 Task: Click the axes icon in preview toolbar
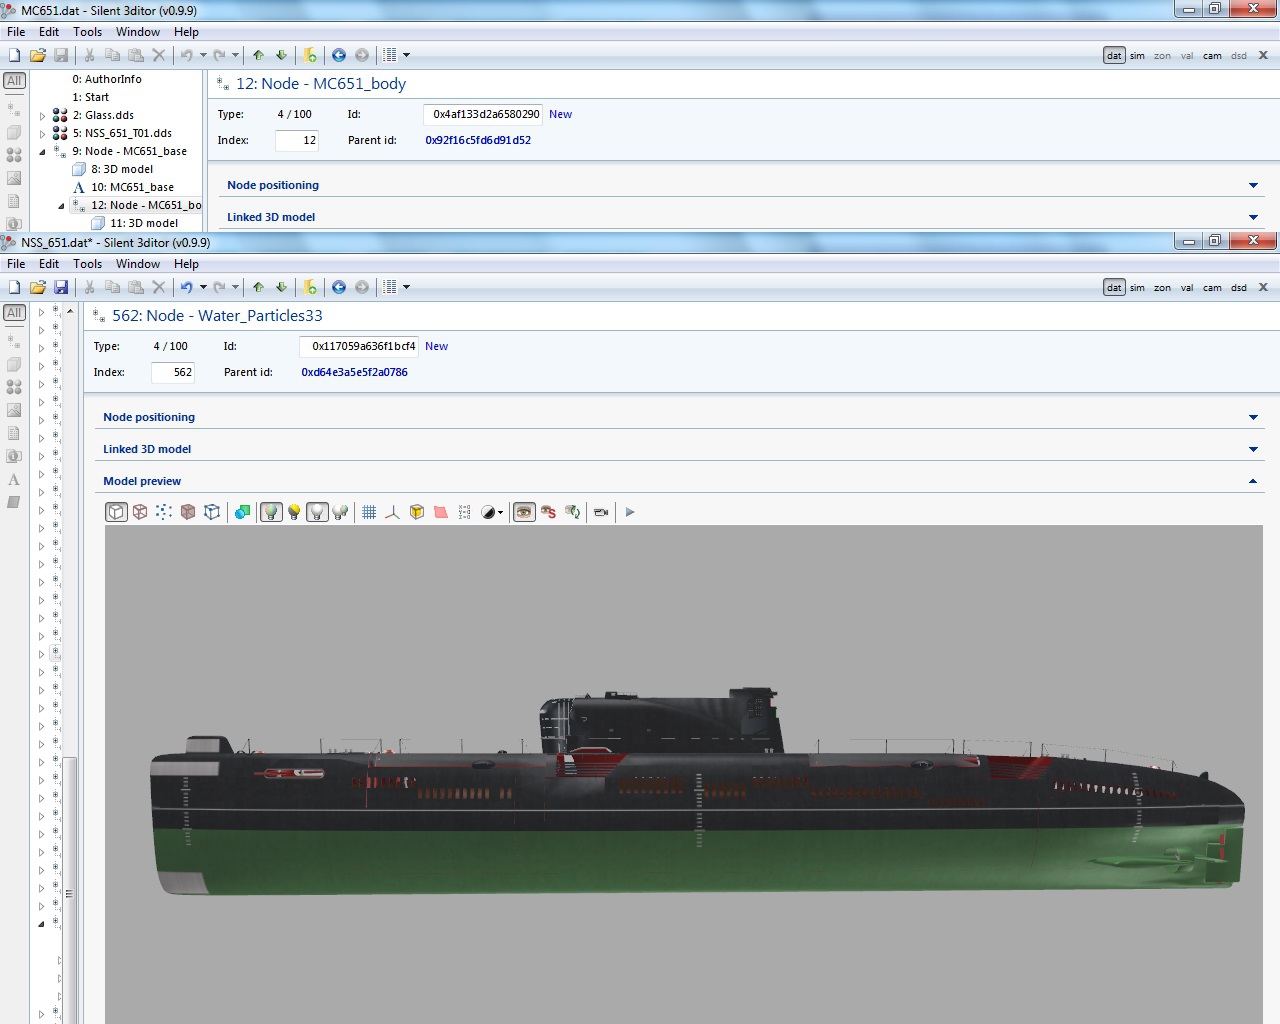tap(392, 512)
